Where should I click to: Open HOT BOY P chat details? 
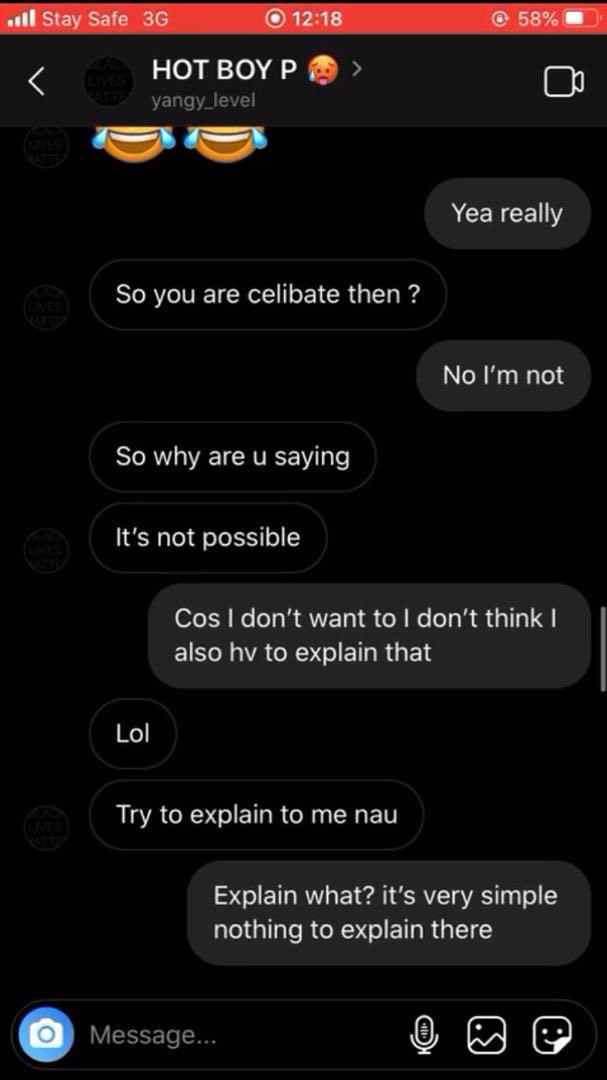pyautogui.click(x=224, y=70)
